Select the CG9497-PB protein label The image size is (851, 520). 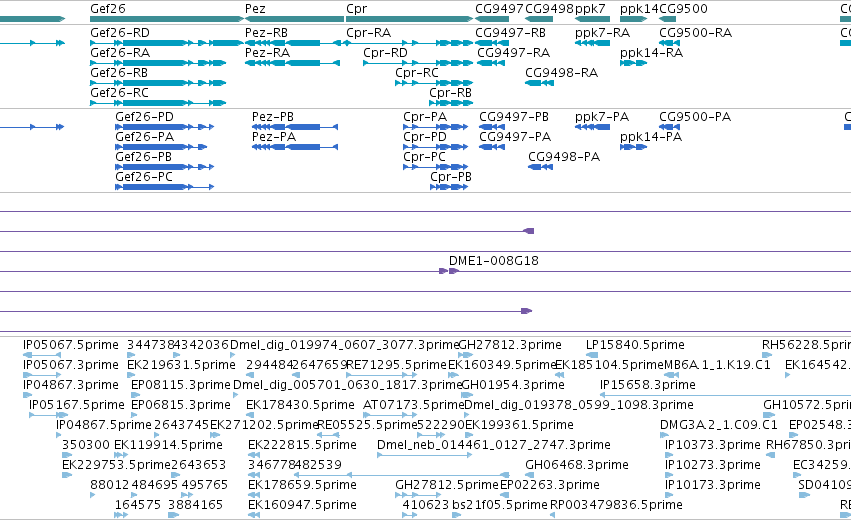(514, 117)
